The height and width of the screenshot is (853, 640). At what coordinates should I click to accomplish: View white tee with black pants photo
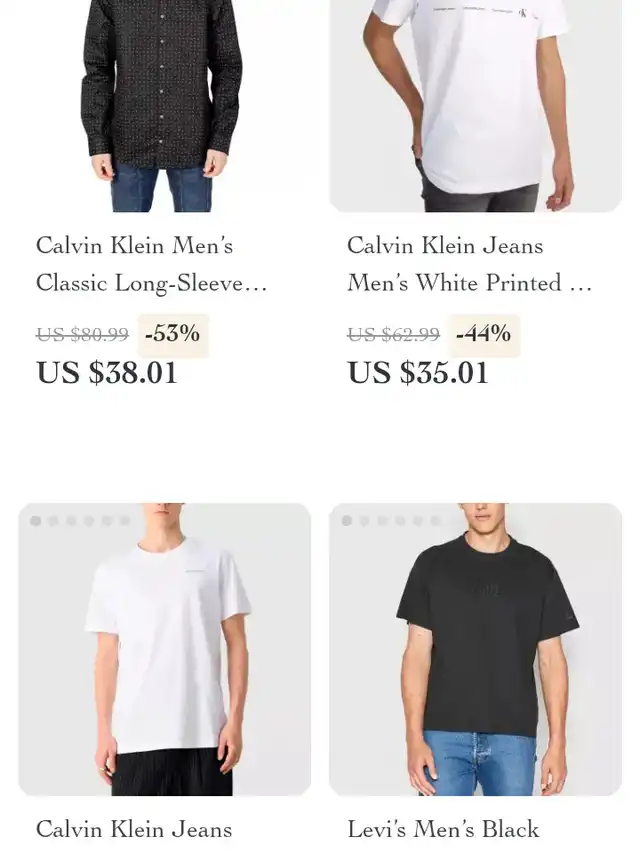tap(164, 650)
